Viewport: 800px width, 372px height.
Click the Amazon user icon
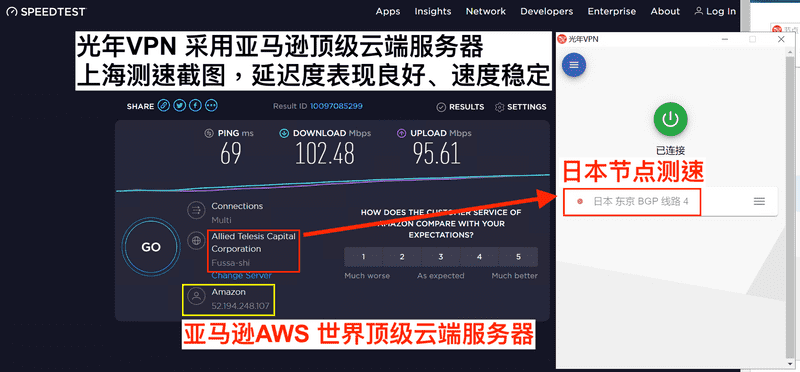tap(195, 296)
